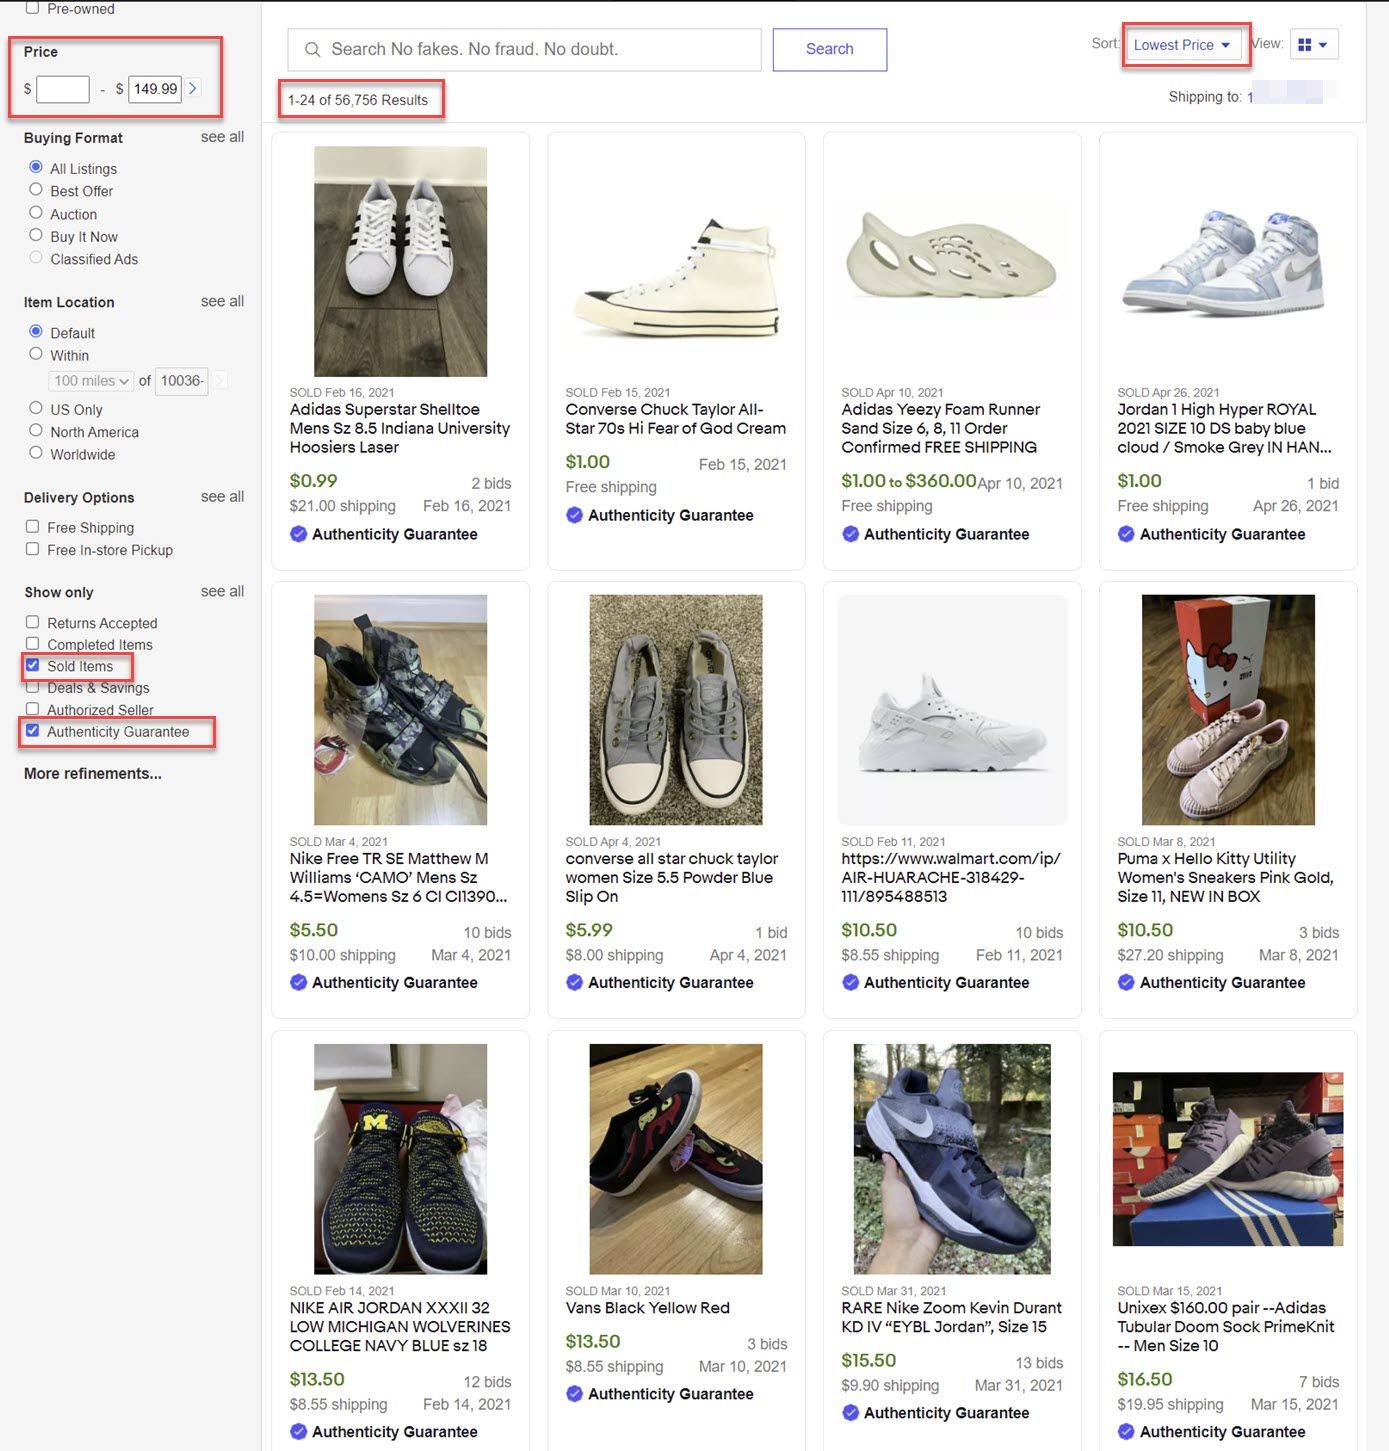Click the white Nike Huarache product image
The height and width of the screenshot is (1451, 1389).
tap(952, 710)
